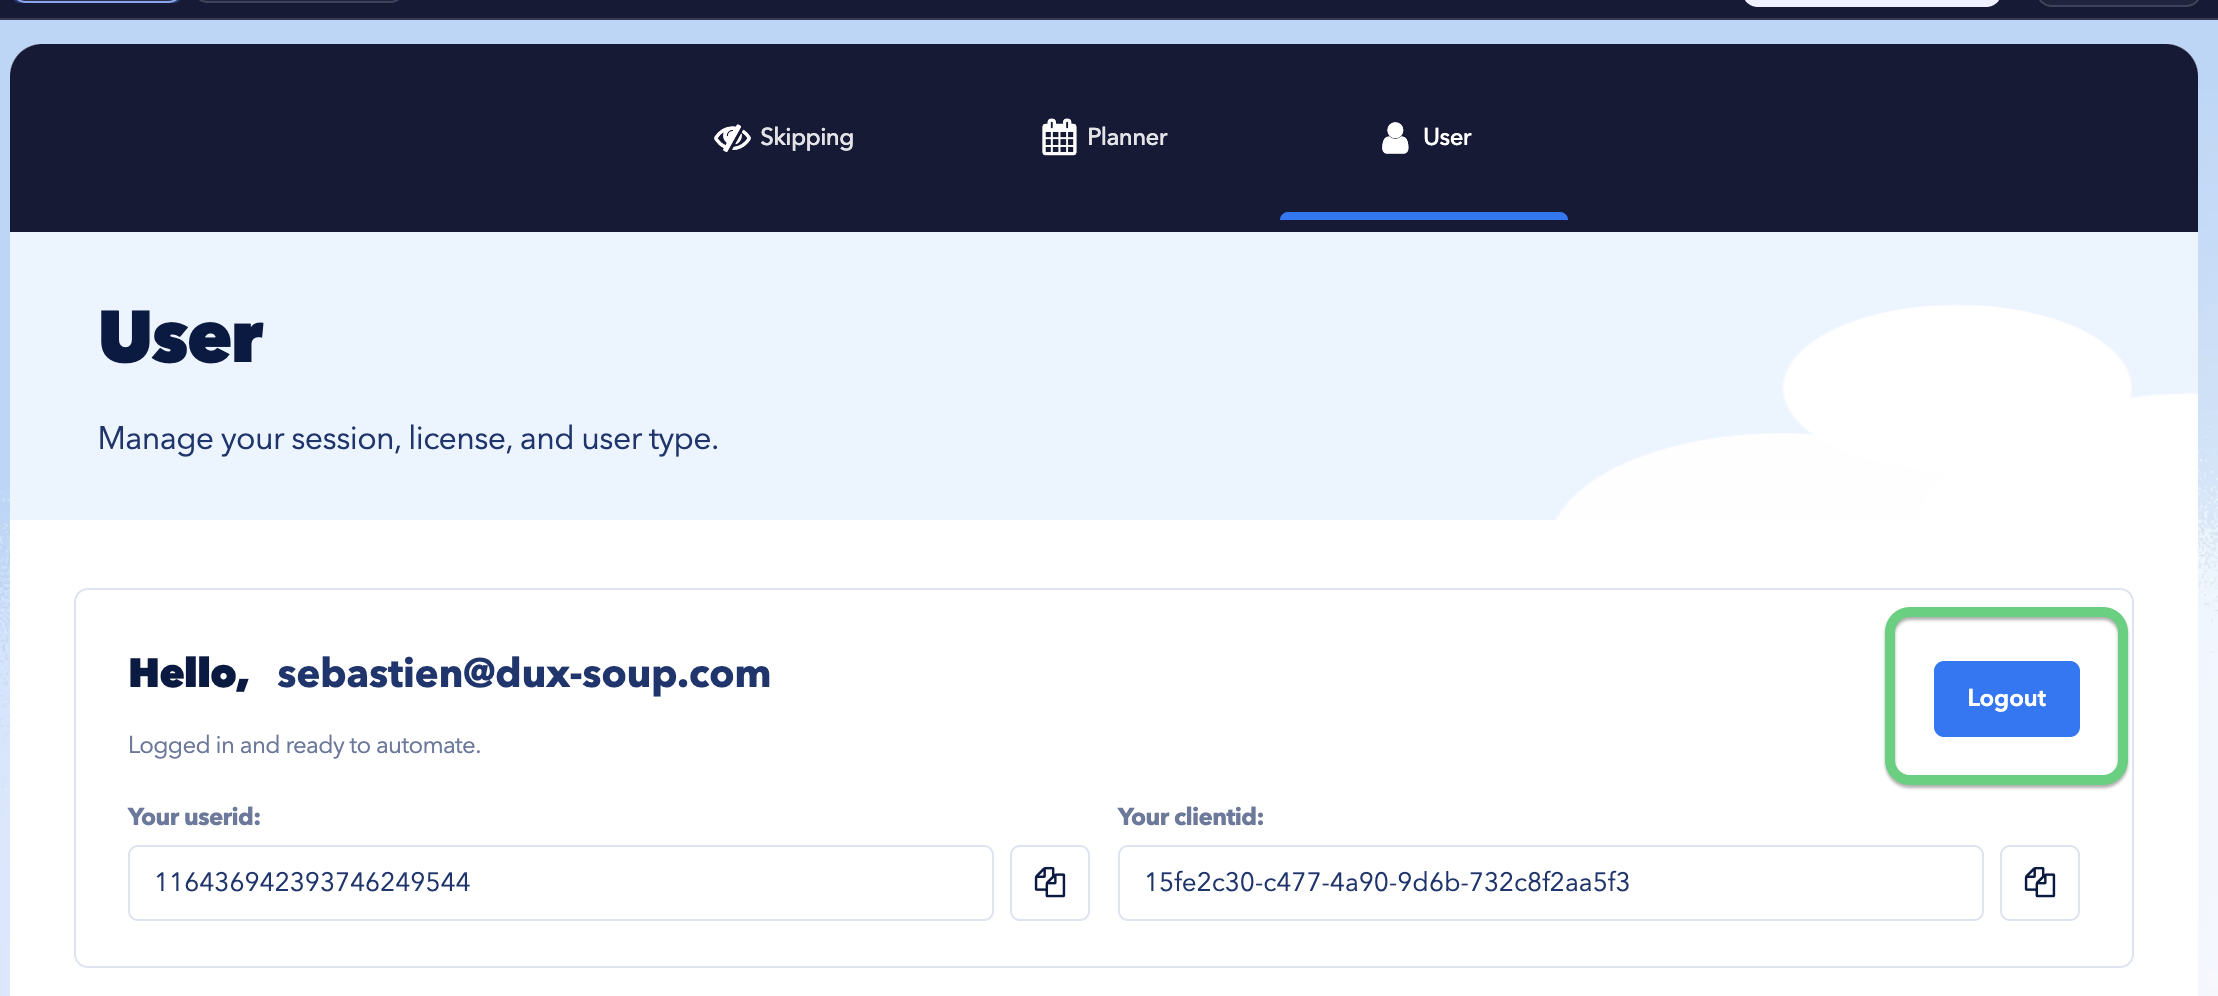Image resolution: width=2218 pixels, height=996 pixels.
Task: Click the 'Hello,' greeting text
Action: tap(189, 674)
